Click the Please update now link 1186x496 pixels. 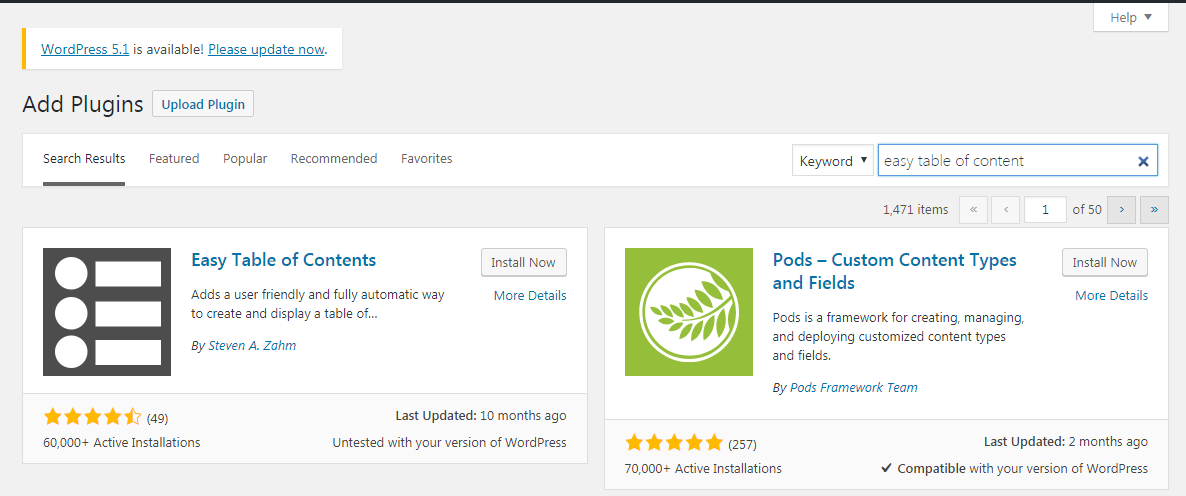[266, 49]
